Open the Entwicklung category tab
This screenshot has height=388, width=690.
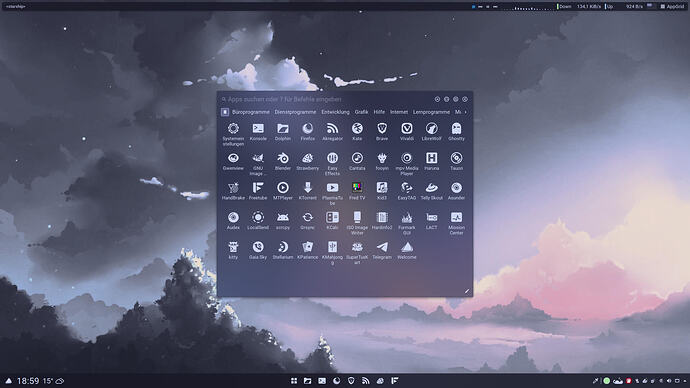pos(335,112)
